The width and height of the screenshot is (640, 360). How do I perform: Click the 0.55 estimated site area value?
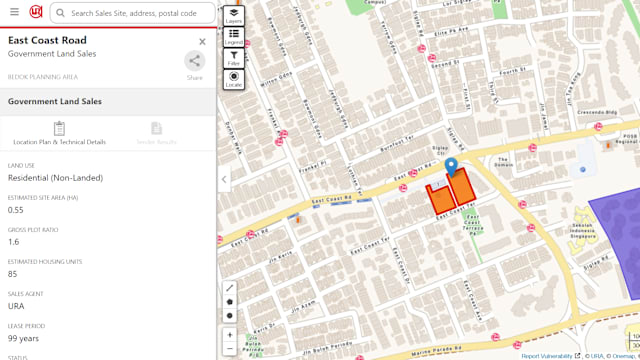(x=16, y=210)
